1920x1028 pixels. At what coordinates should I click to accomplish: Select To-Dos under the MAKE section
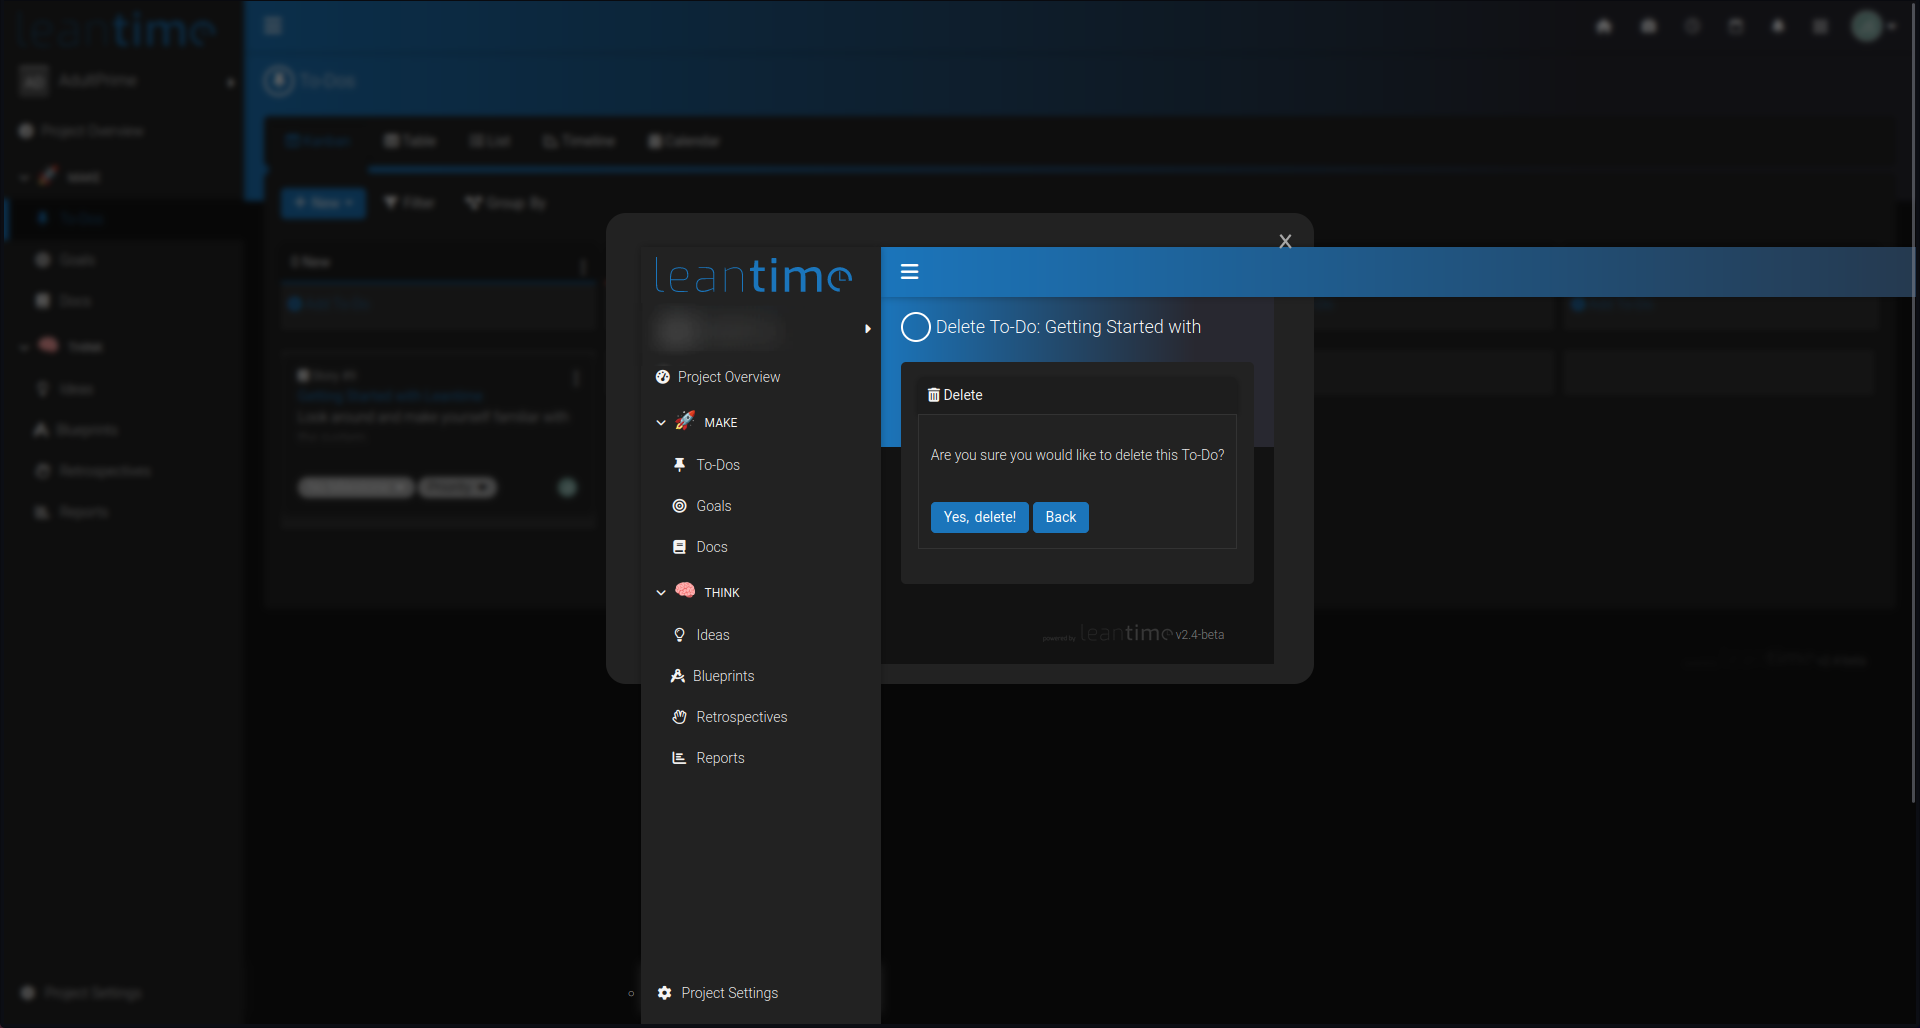click(716, 464)
